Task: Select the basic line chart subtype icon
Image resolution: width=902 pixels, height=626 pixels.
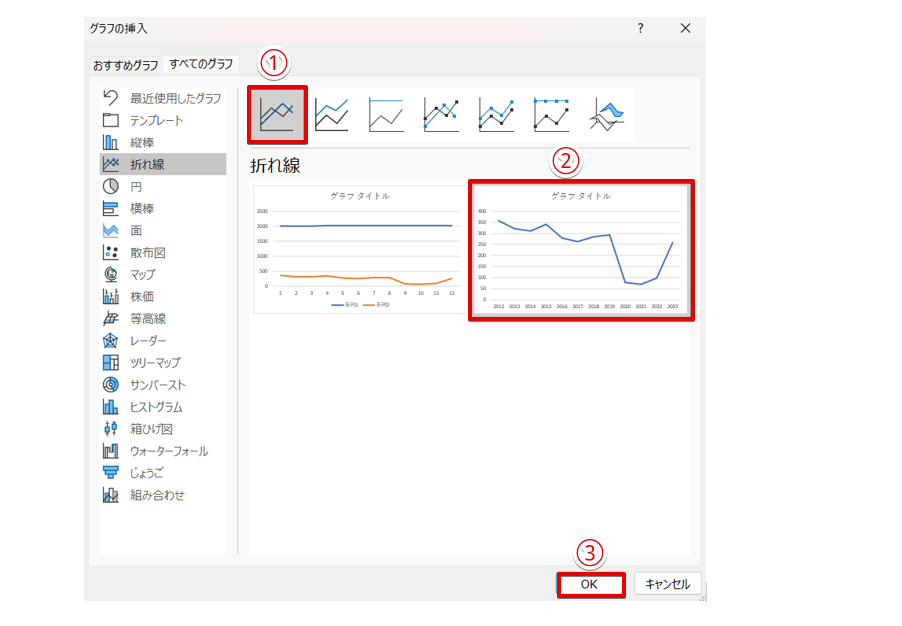Action: click(277, 115)
